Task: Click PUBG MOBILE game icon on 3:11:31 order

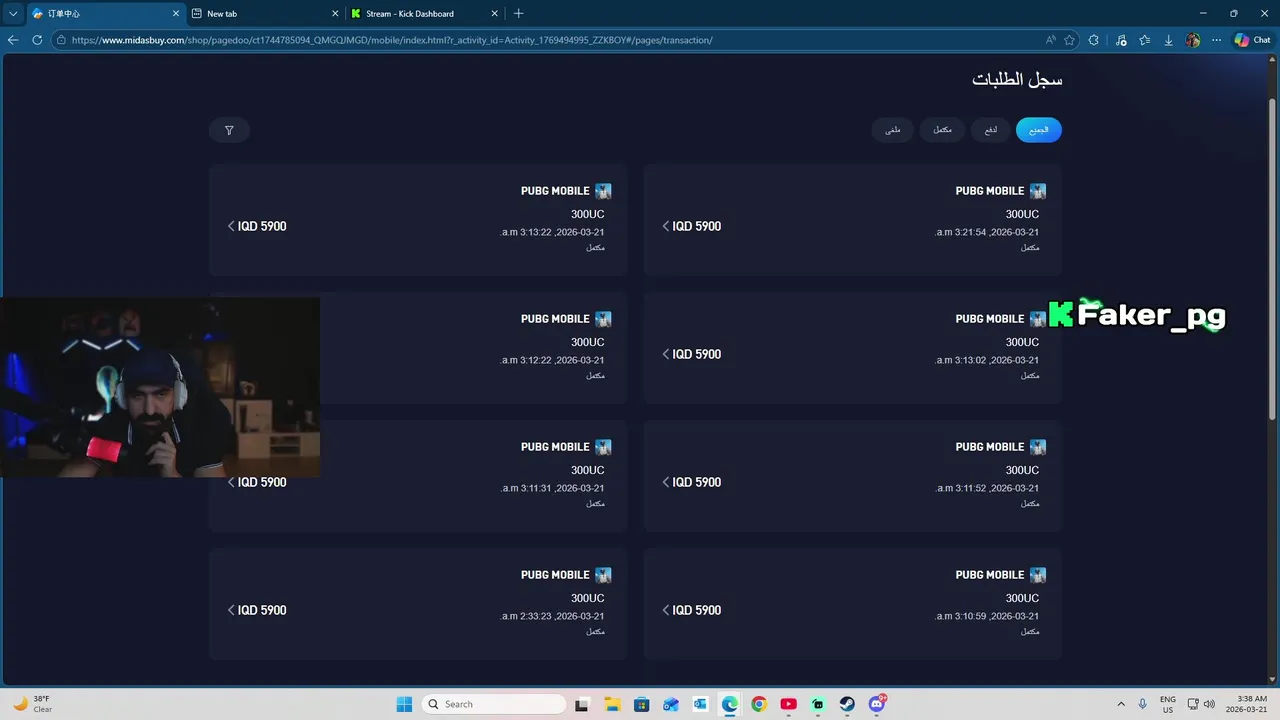Action: 603,447
